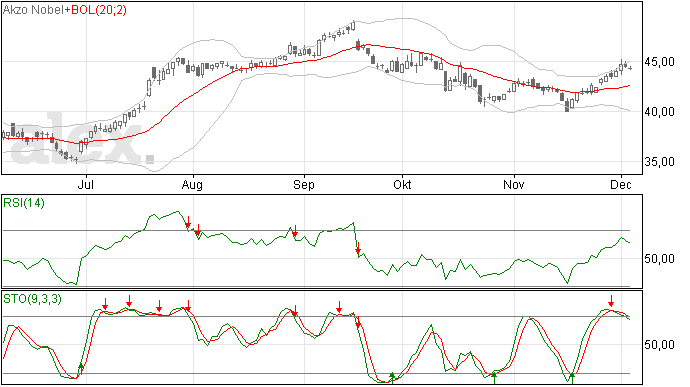Select the Nov month label on the axis
This screenshot has height=387, width=690.
(514, 184)
